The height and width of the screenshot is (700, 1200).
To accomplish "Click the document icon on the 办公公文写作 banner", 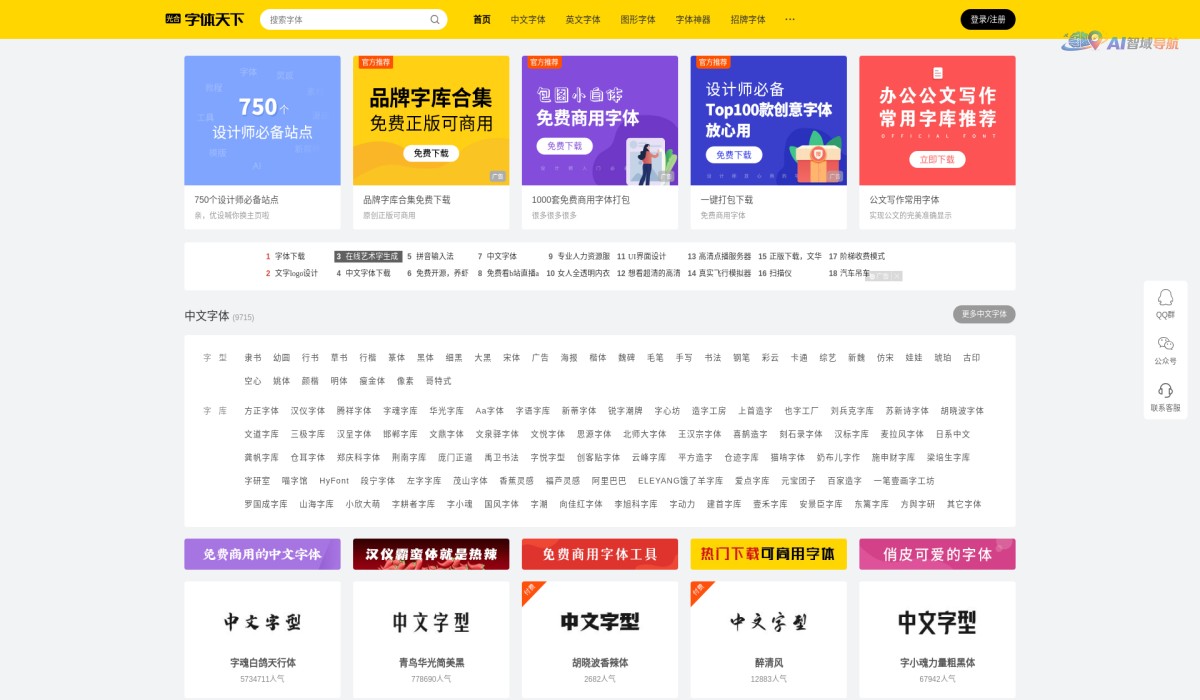I will coord(937,74).
